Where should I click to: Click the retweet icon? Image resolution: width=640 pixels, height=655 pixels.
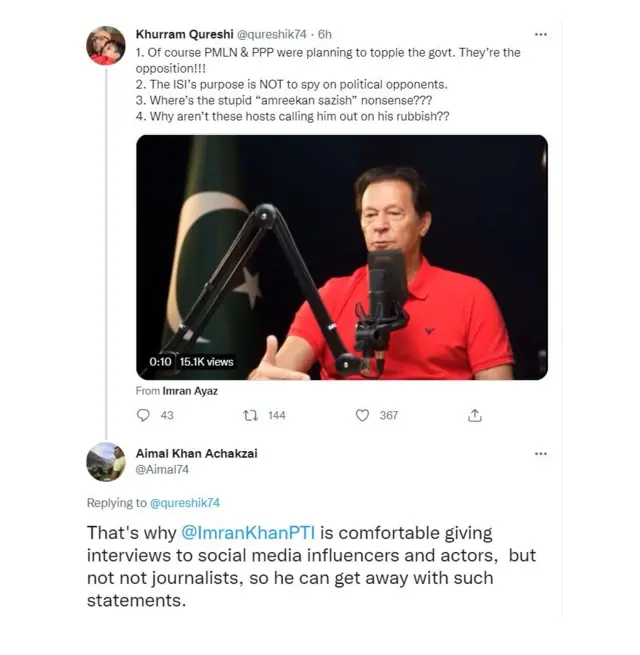[x=252, y=415]
